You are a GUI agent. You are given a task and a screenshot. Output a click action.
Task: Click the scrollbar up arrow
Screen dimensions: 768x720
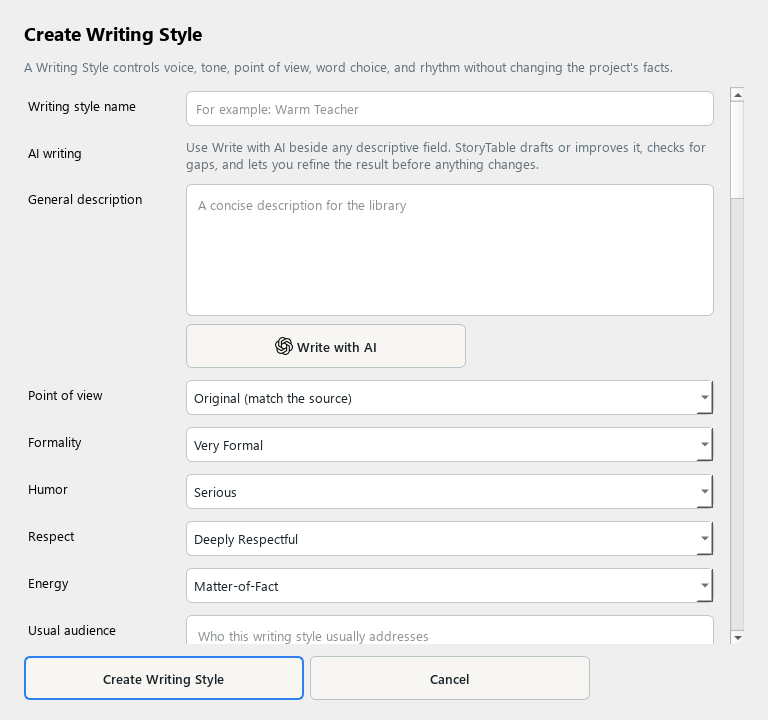[737, 95]
